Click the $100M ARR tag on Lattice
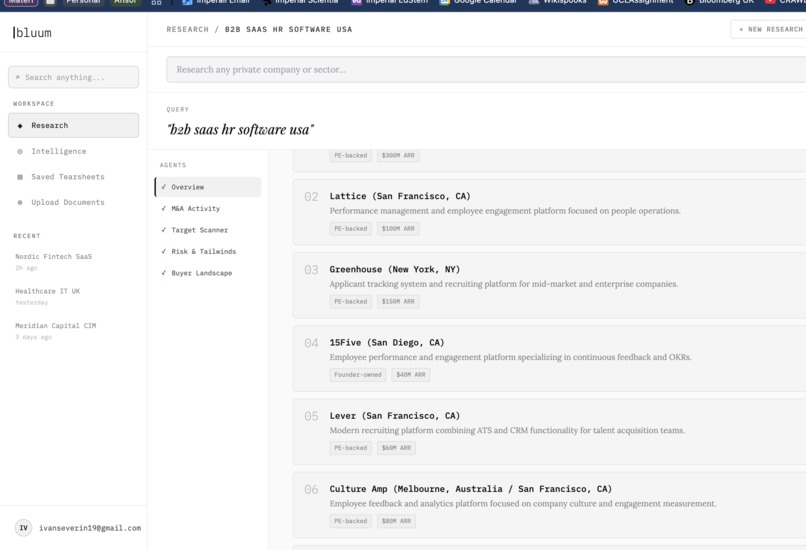This screenshot has width=806, height=550. point(398,229)
